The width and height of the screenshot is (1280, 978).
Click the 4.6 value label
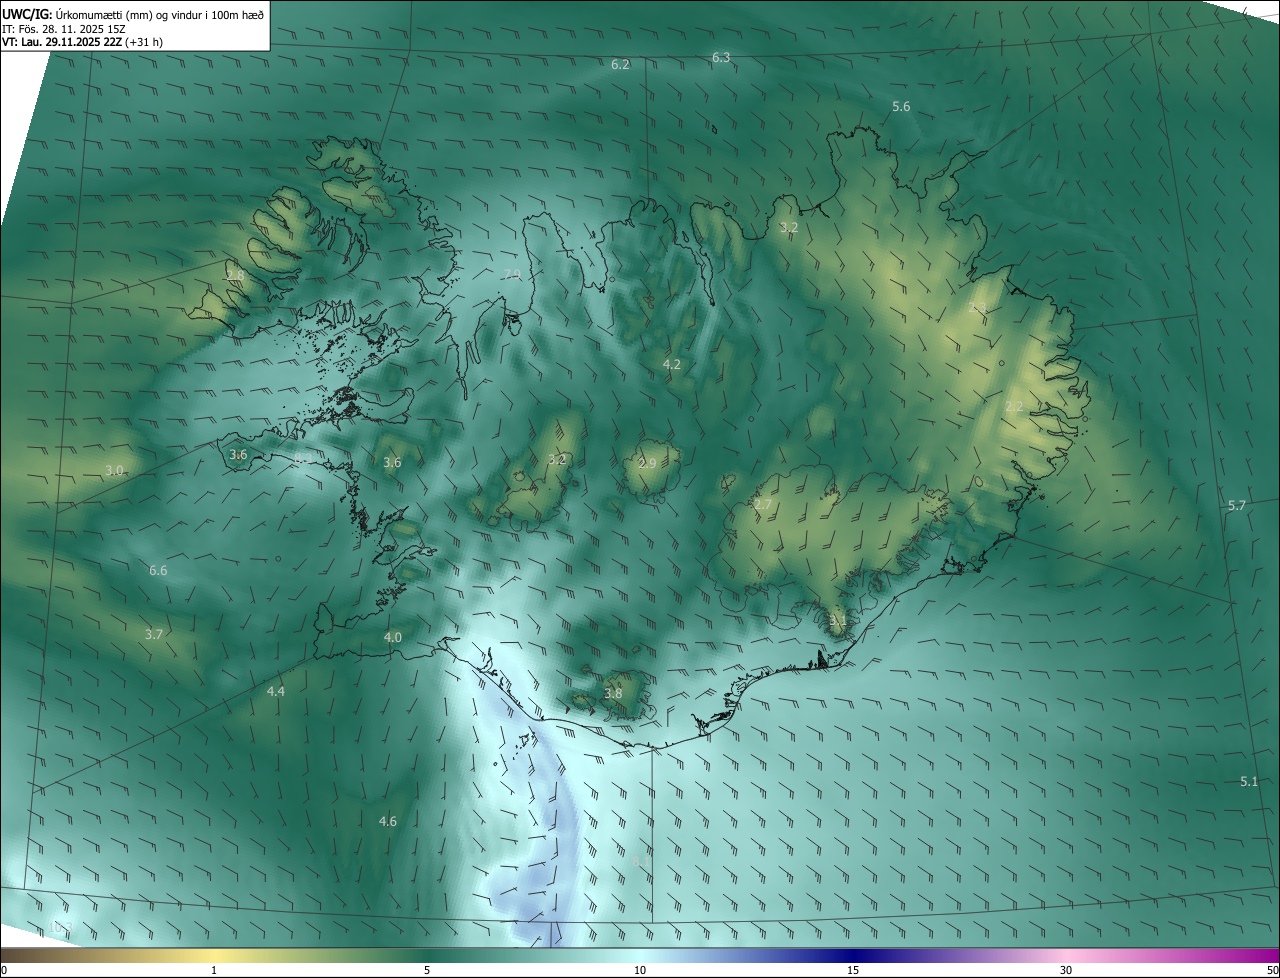(388, 822)
